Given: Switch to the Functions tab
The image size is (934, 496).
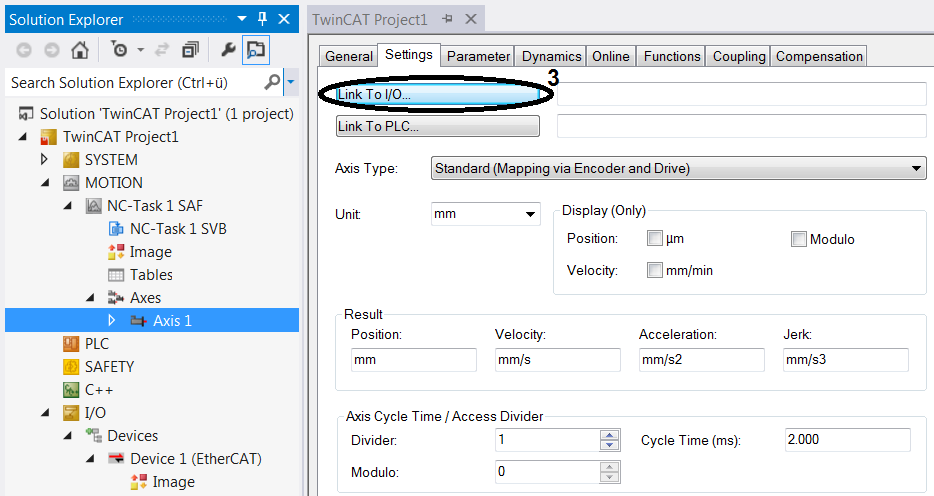Looking at the screenshot, I should tap(671, 56).
